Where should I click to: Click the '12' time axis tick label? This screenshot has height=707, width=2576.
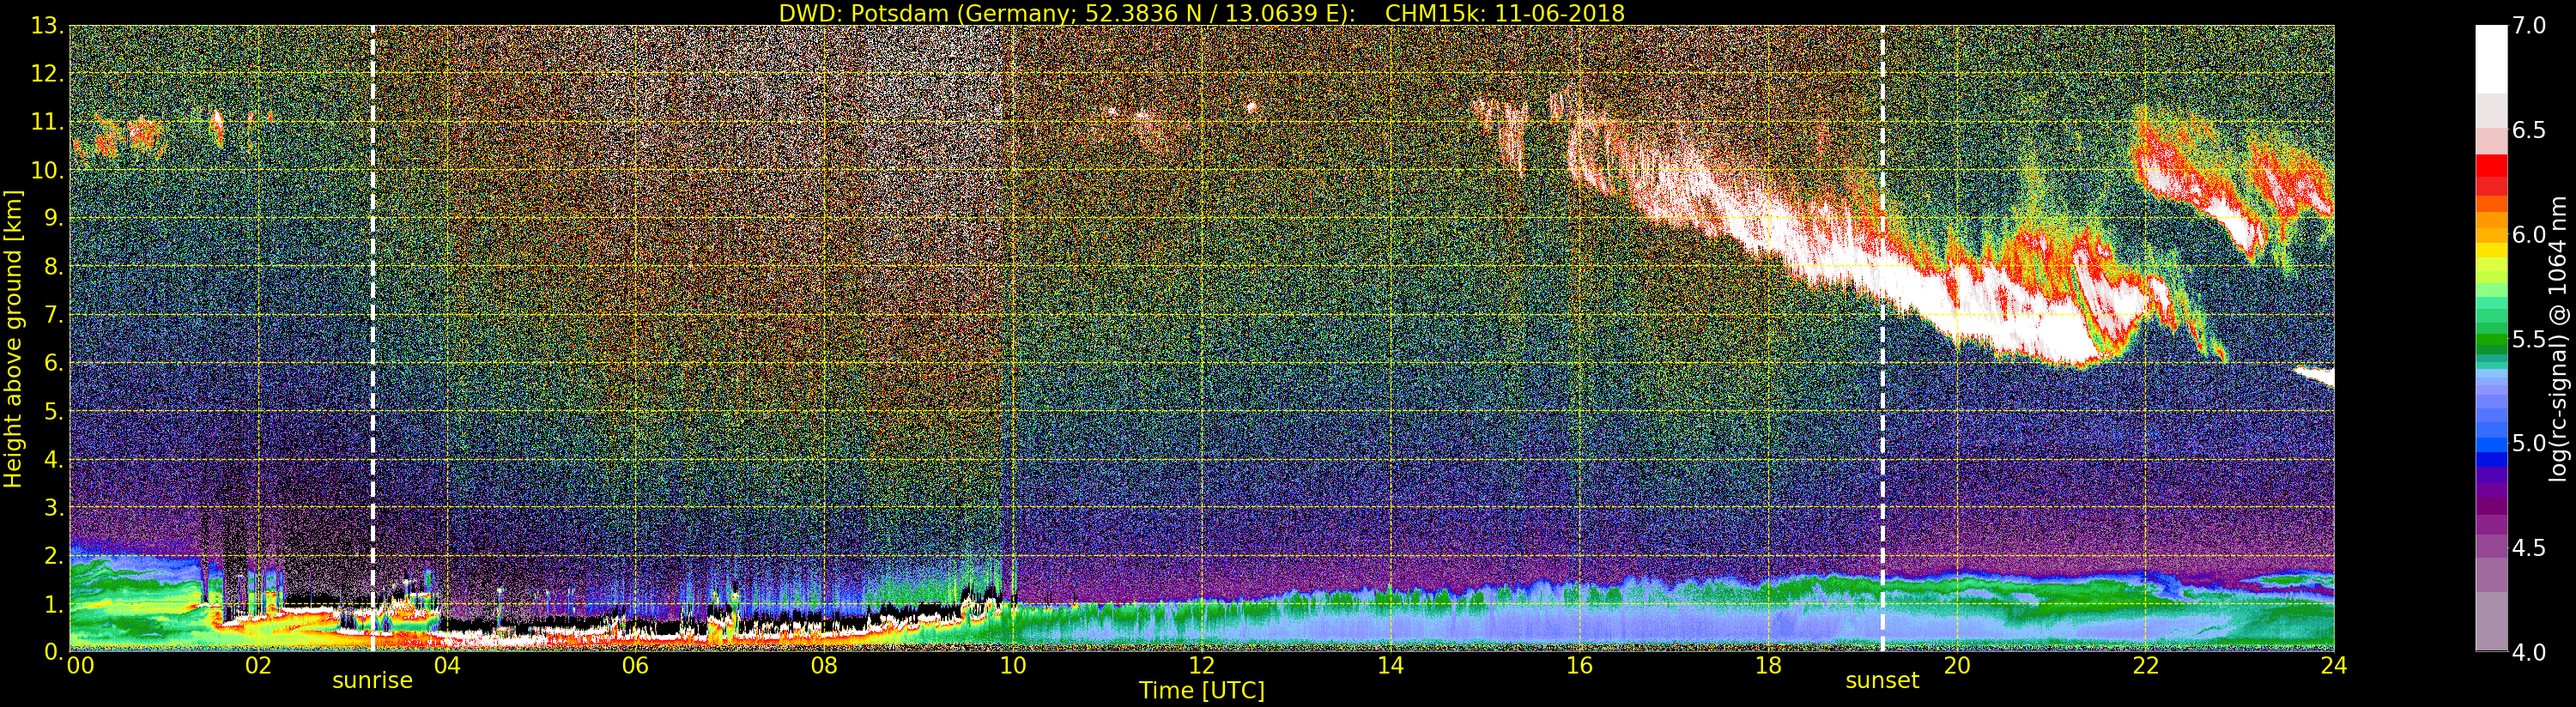[1202, 666]
